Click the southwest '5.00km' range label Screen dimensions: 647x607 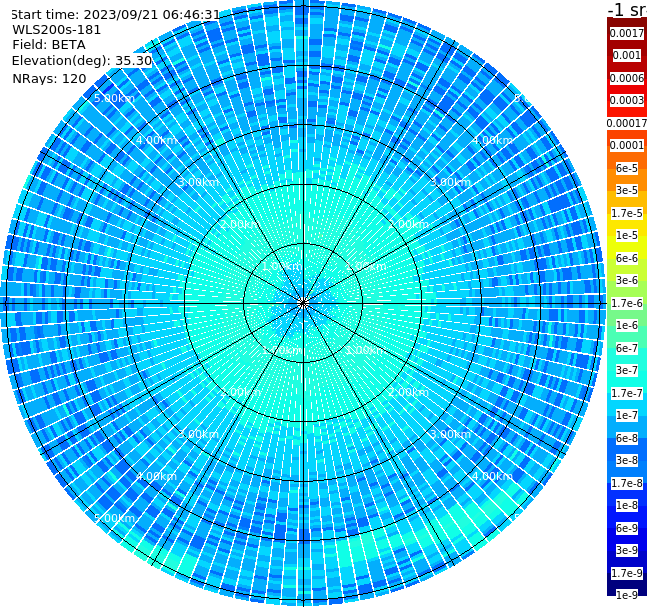(114, 518)
